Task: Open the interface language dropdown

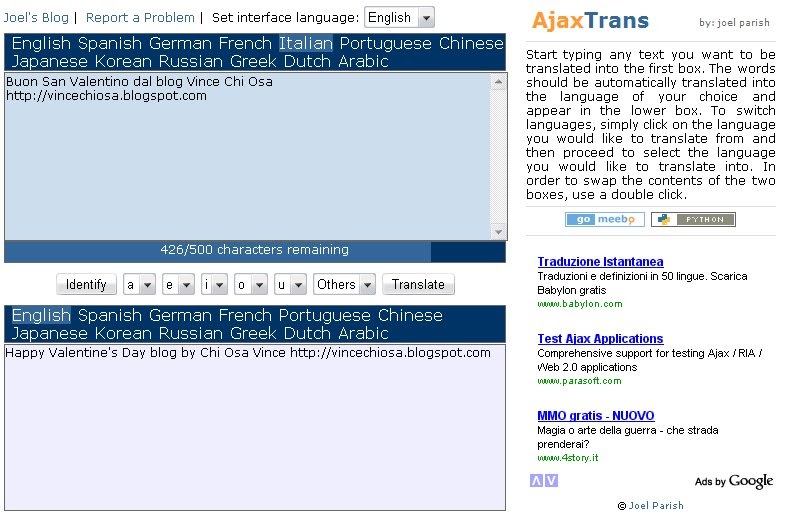Action: [399, 18]
